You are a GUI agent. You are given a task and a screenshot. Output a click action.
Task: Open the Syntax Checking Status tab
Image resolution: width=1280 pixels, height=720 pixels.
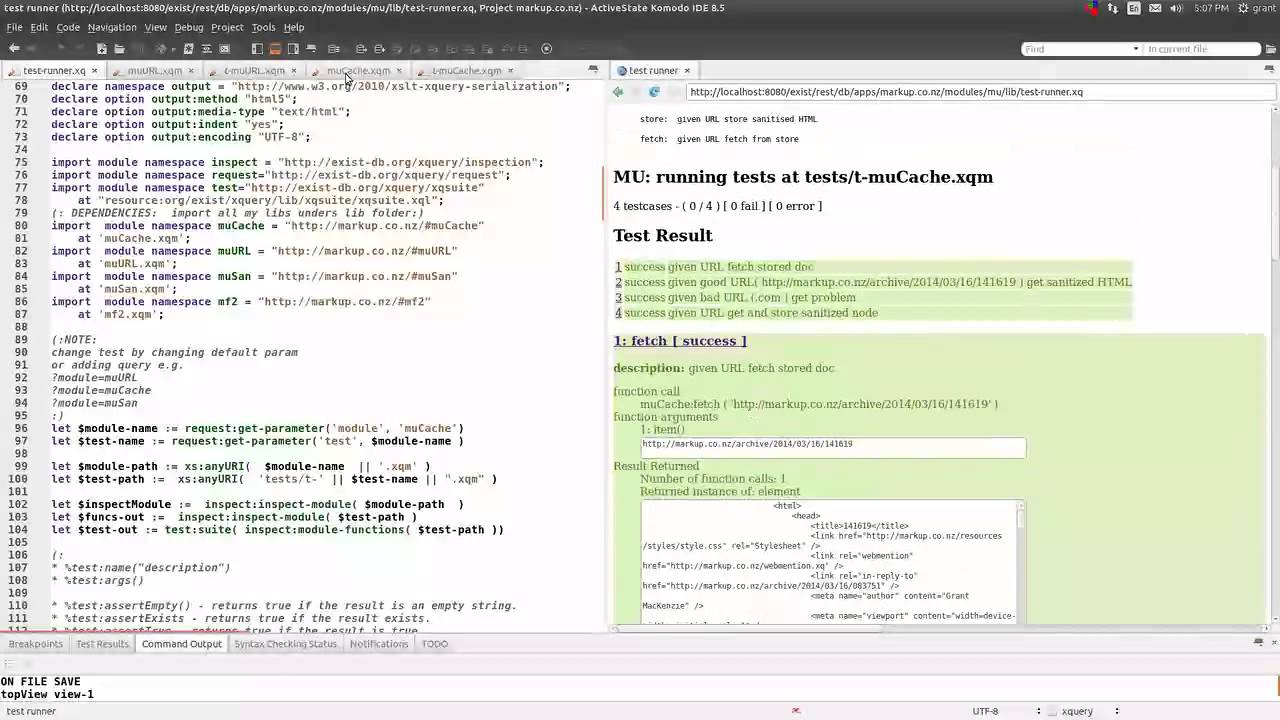click(285, 644)
